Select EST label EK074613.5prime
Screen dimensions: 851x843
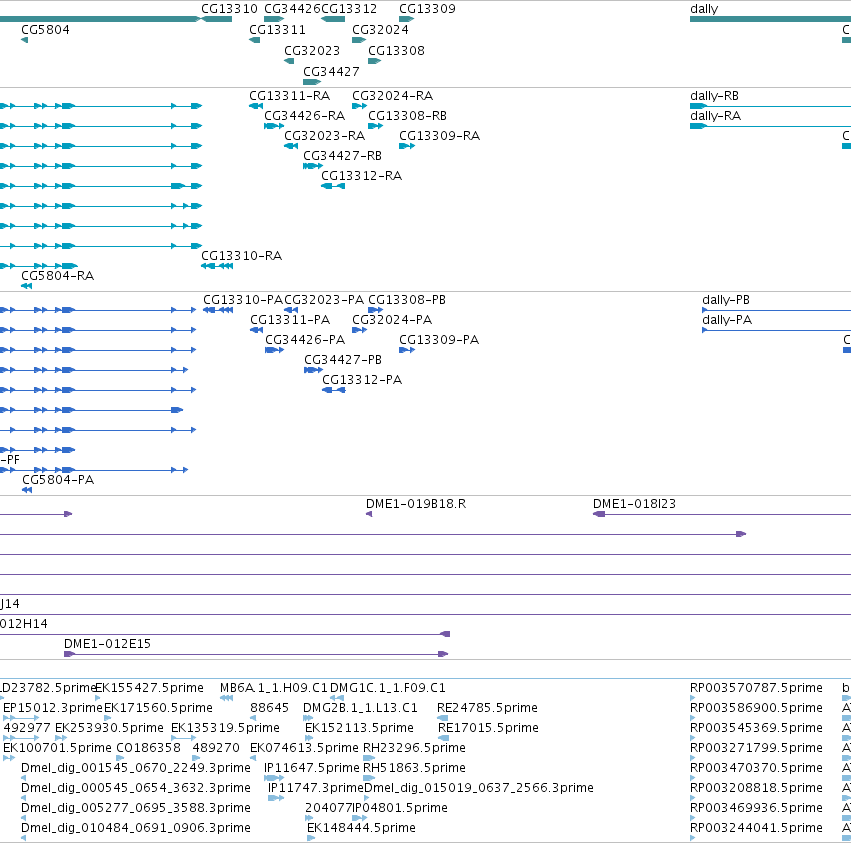tap(304, 748)
